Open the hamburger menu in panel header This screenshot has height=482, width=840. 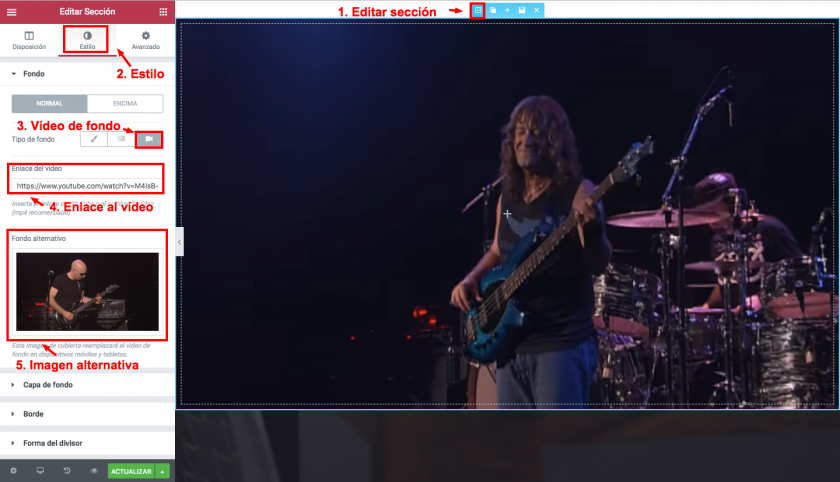point(11,11)
